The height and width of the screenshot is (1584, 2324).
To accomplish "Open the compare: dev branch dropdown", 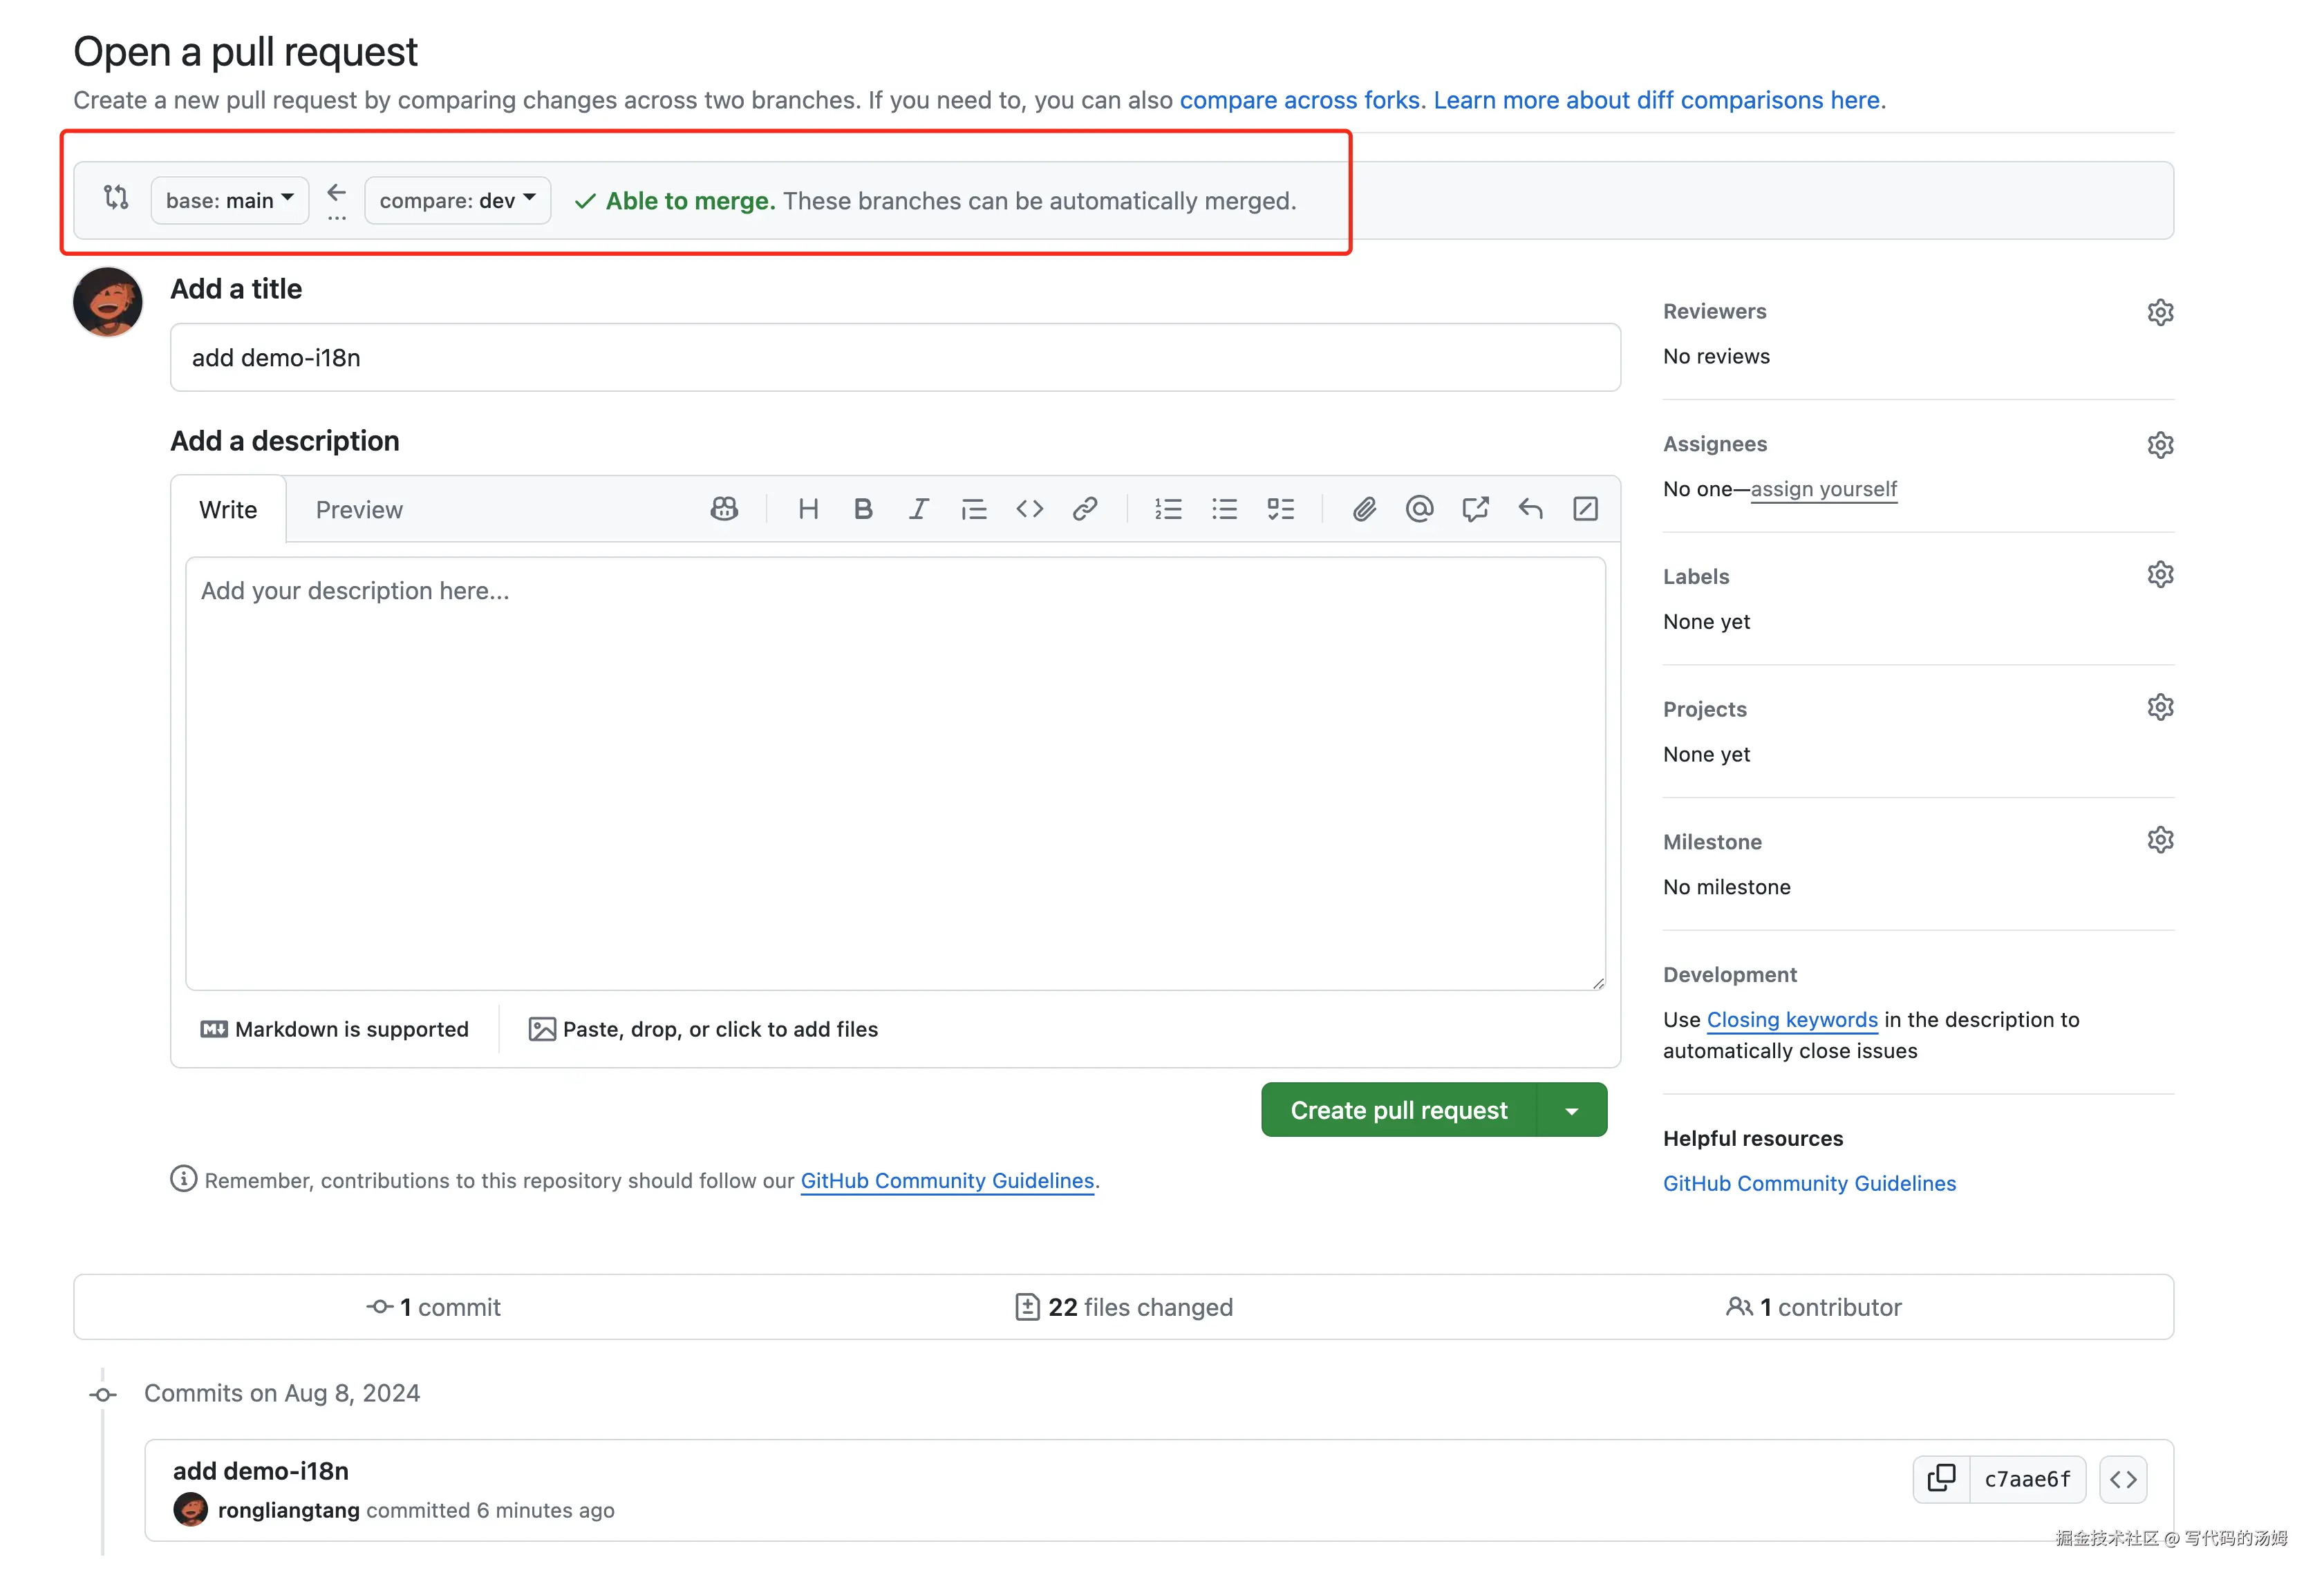I will 457,200.
